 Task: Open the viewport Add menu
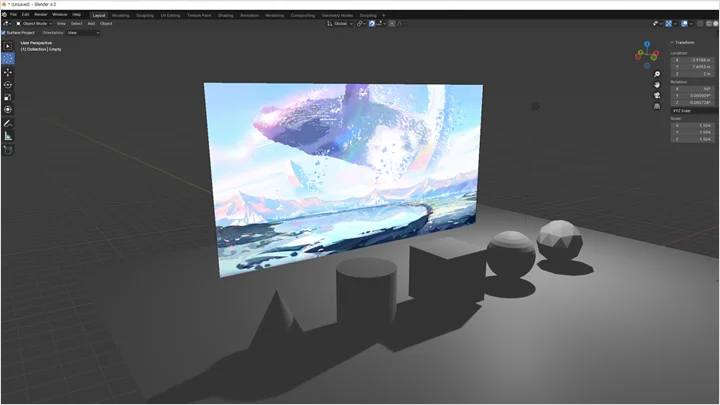pyautogui.click(x=91, y=23)
